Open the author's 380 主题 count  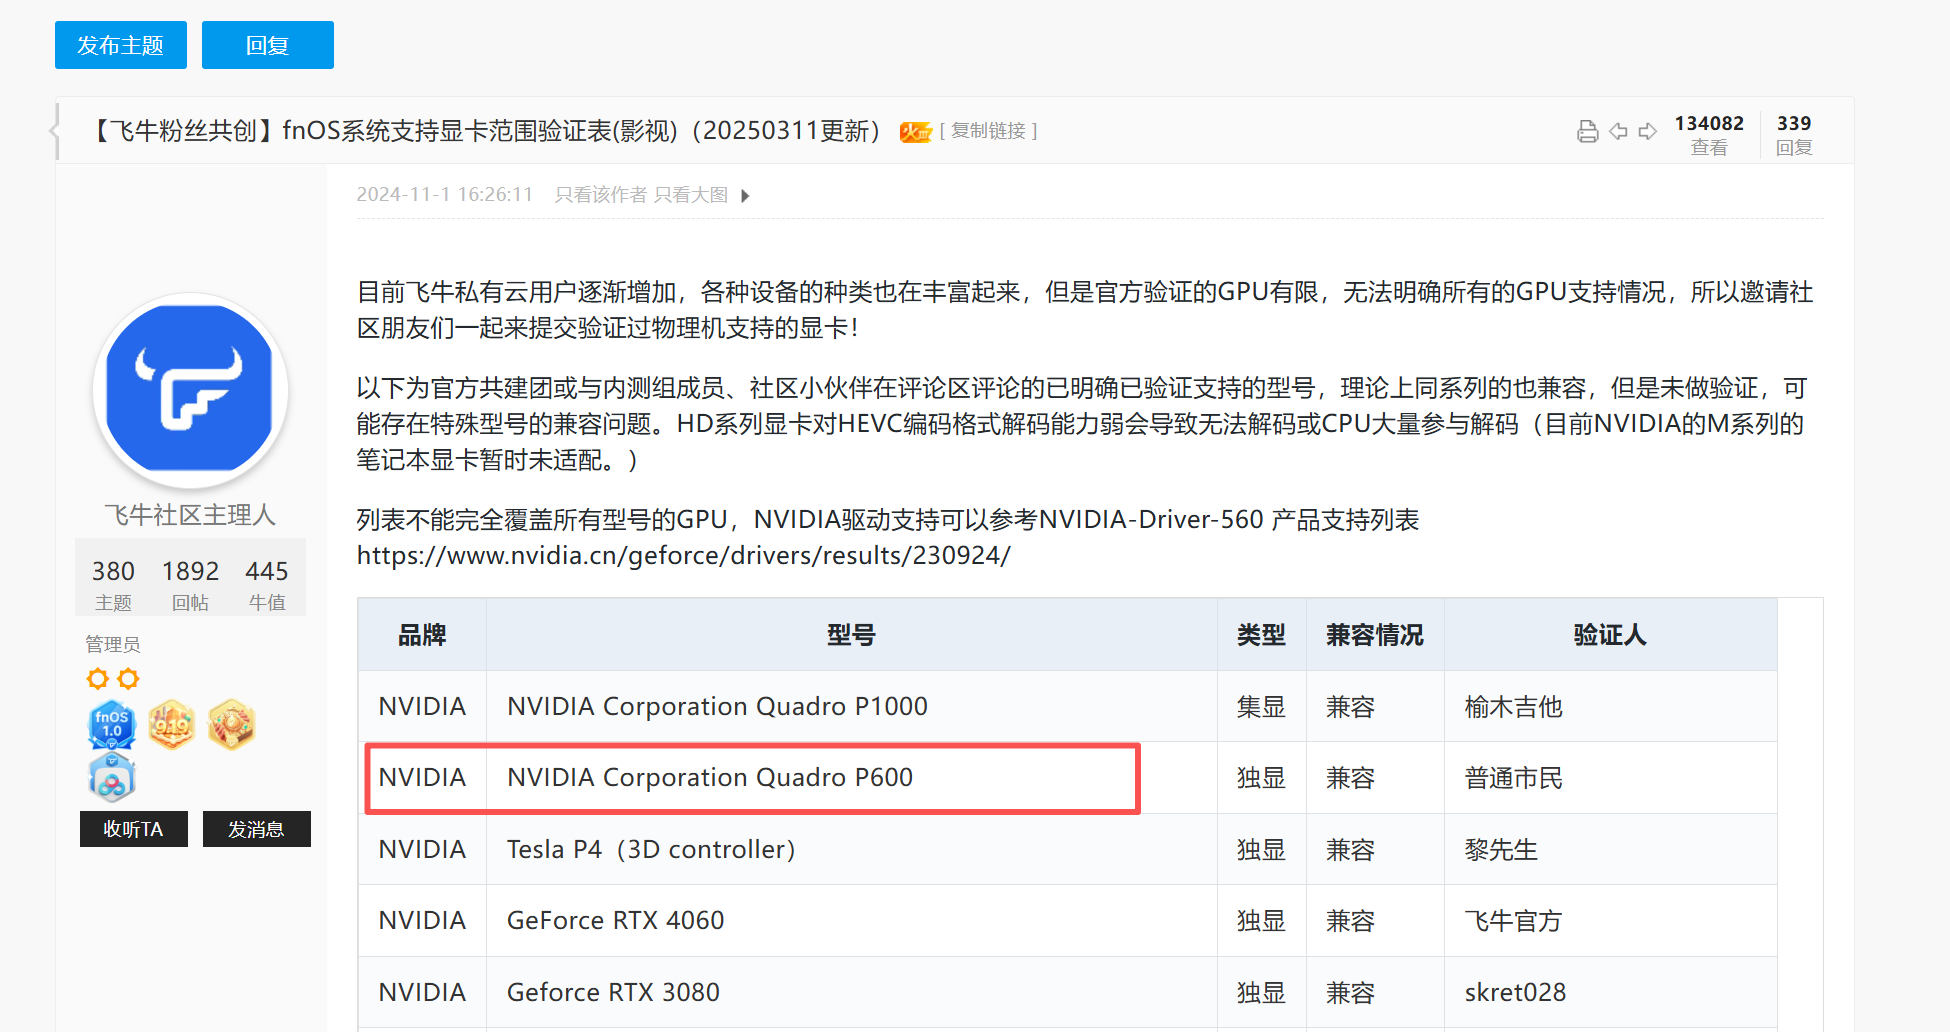coord(113,584)
